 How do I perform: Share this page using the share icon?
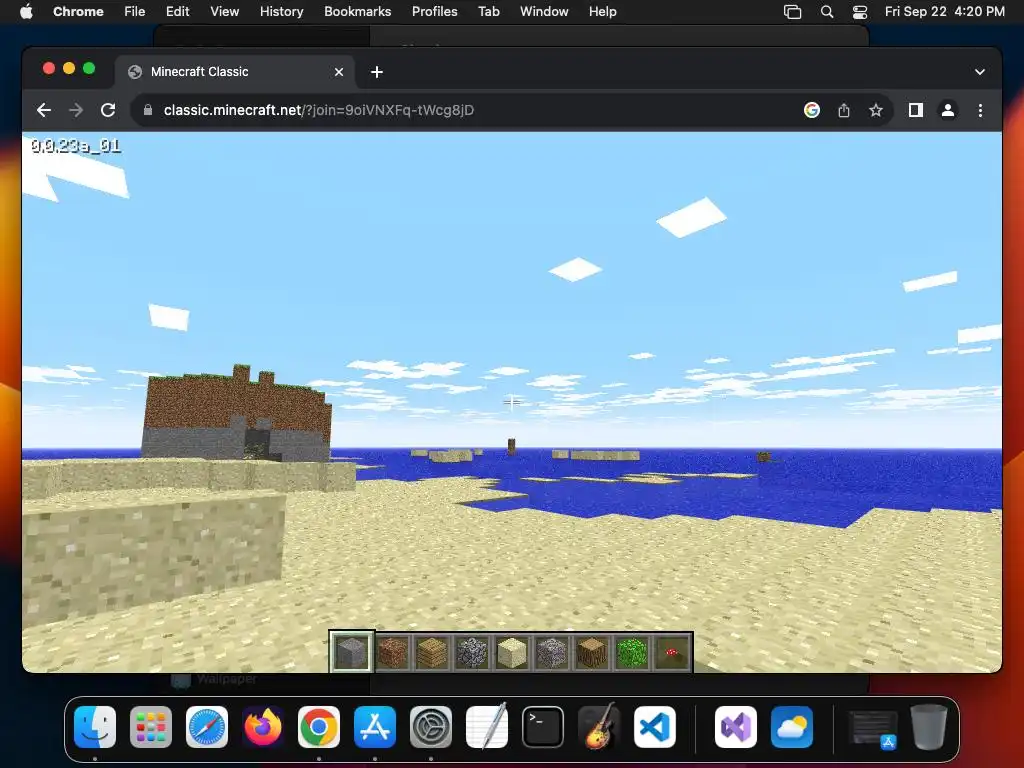(844, 110)
